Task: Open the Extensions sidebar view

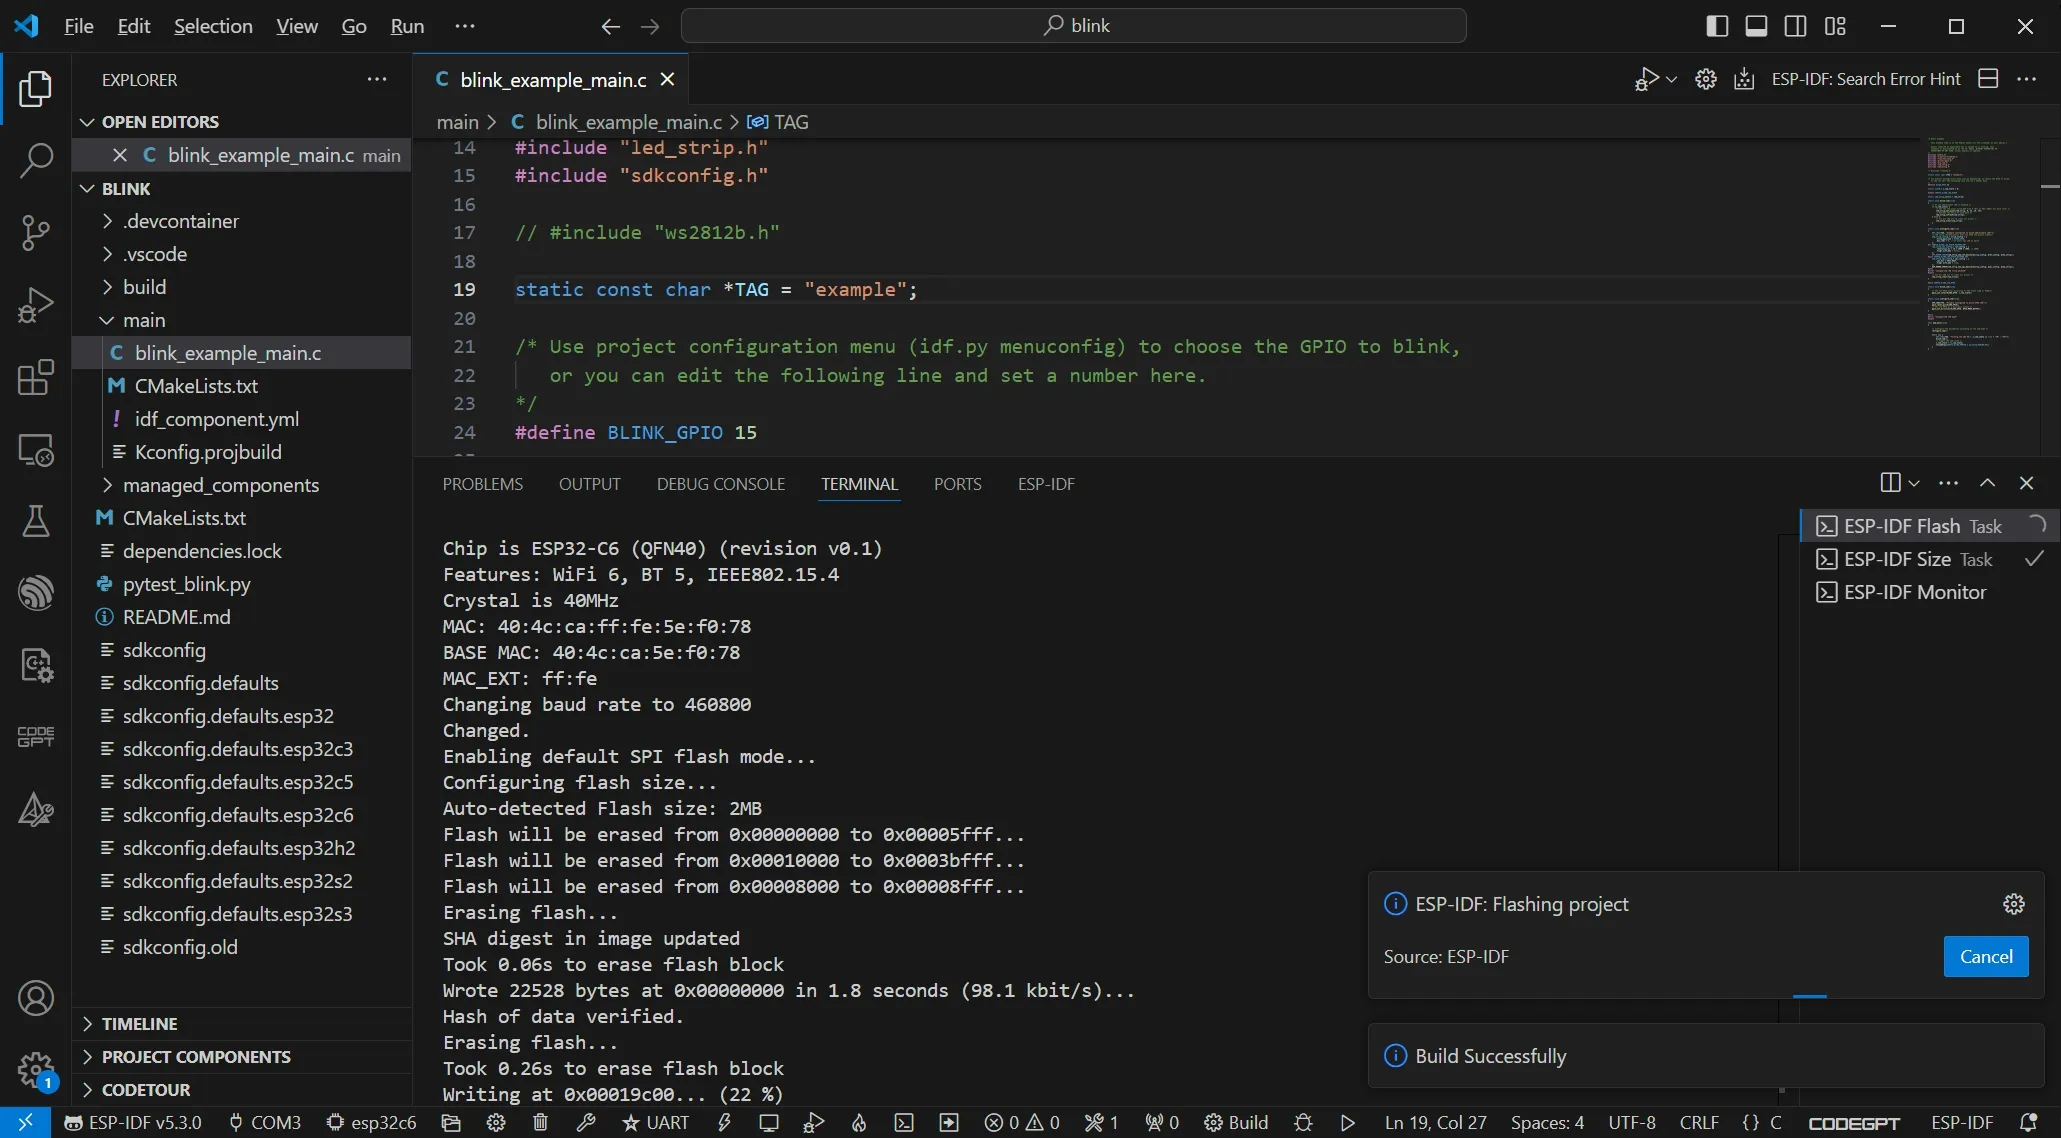Action: pyautogui.click(x=36, y=378)
